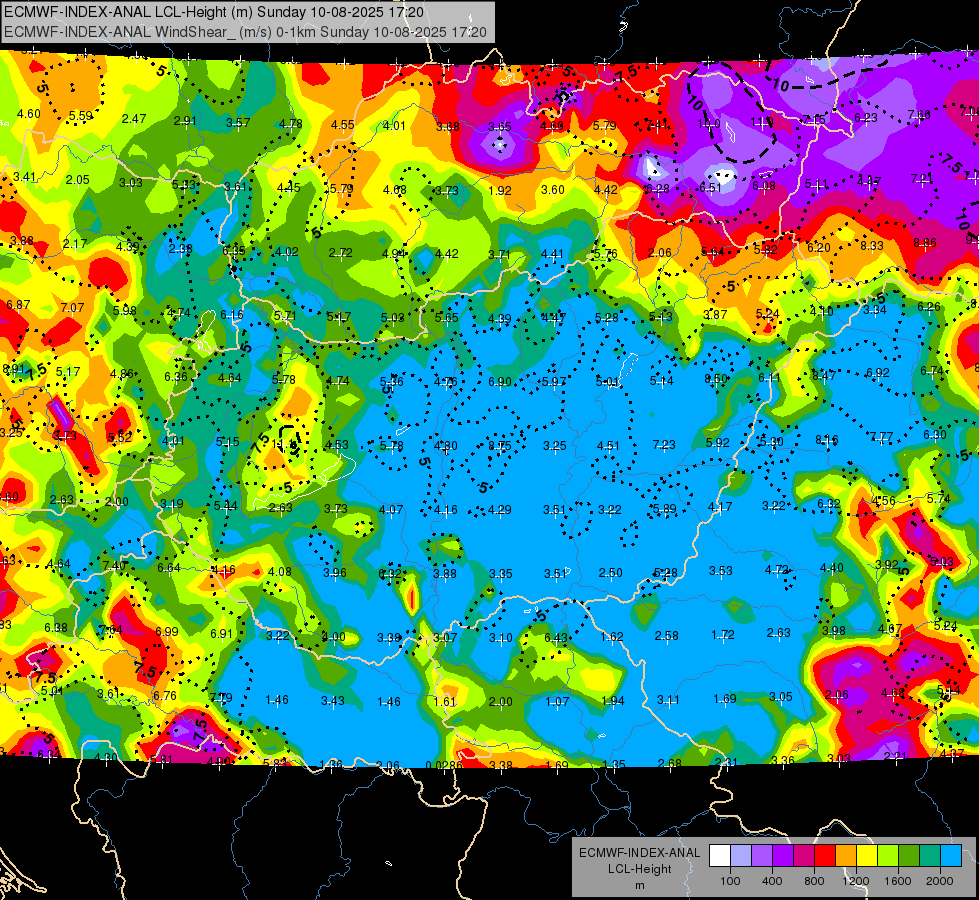Image resolution: width=979 pixels, height=900 pixels.
Task: Click the '3.35' wind shear value
Action: pos(501,573)
